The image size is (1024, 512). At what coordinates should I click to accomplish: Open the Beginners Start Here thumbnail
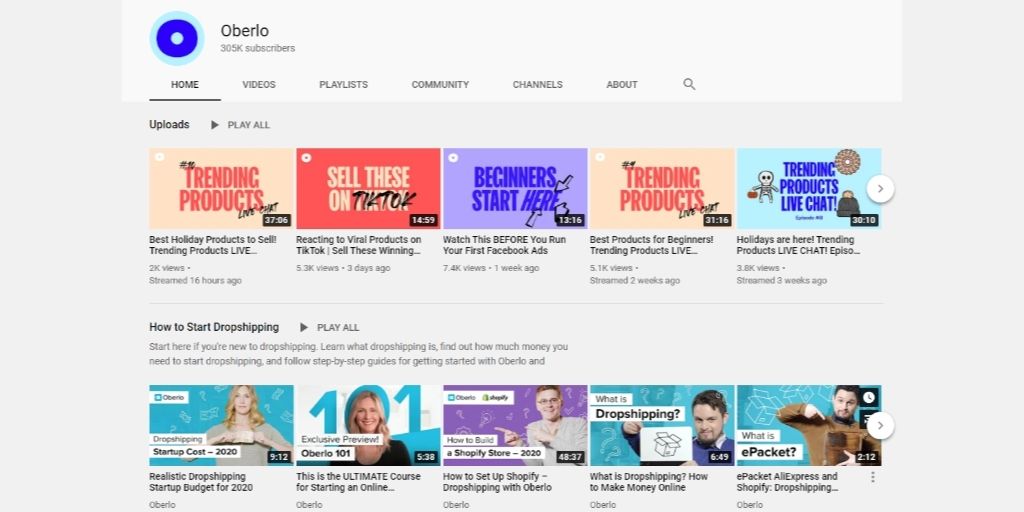[515, 188]
